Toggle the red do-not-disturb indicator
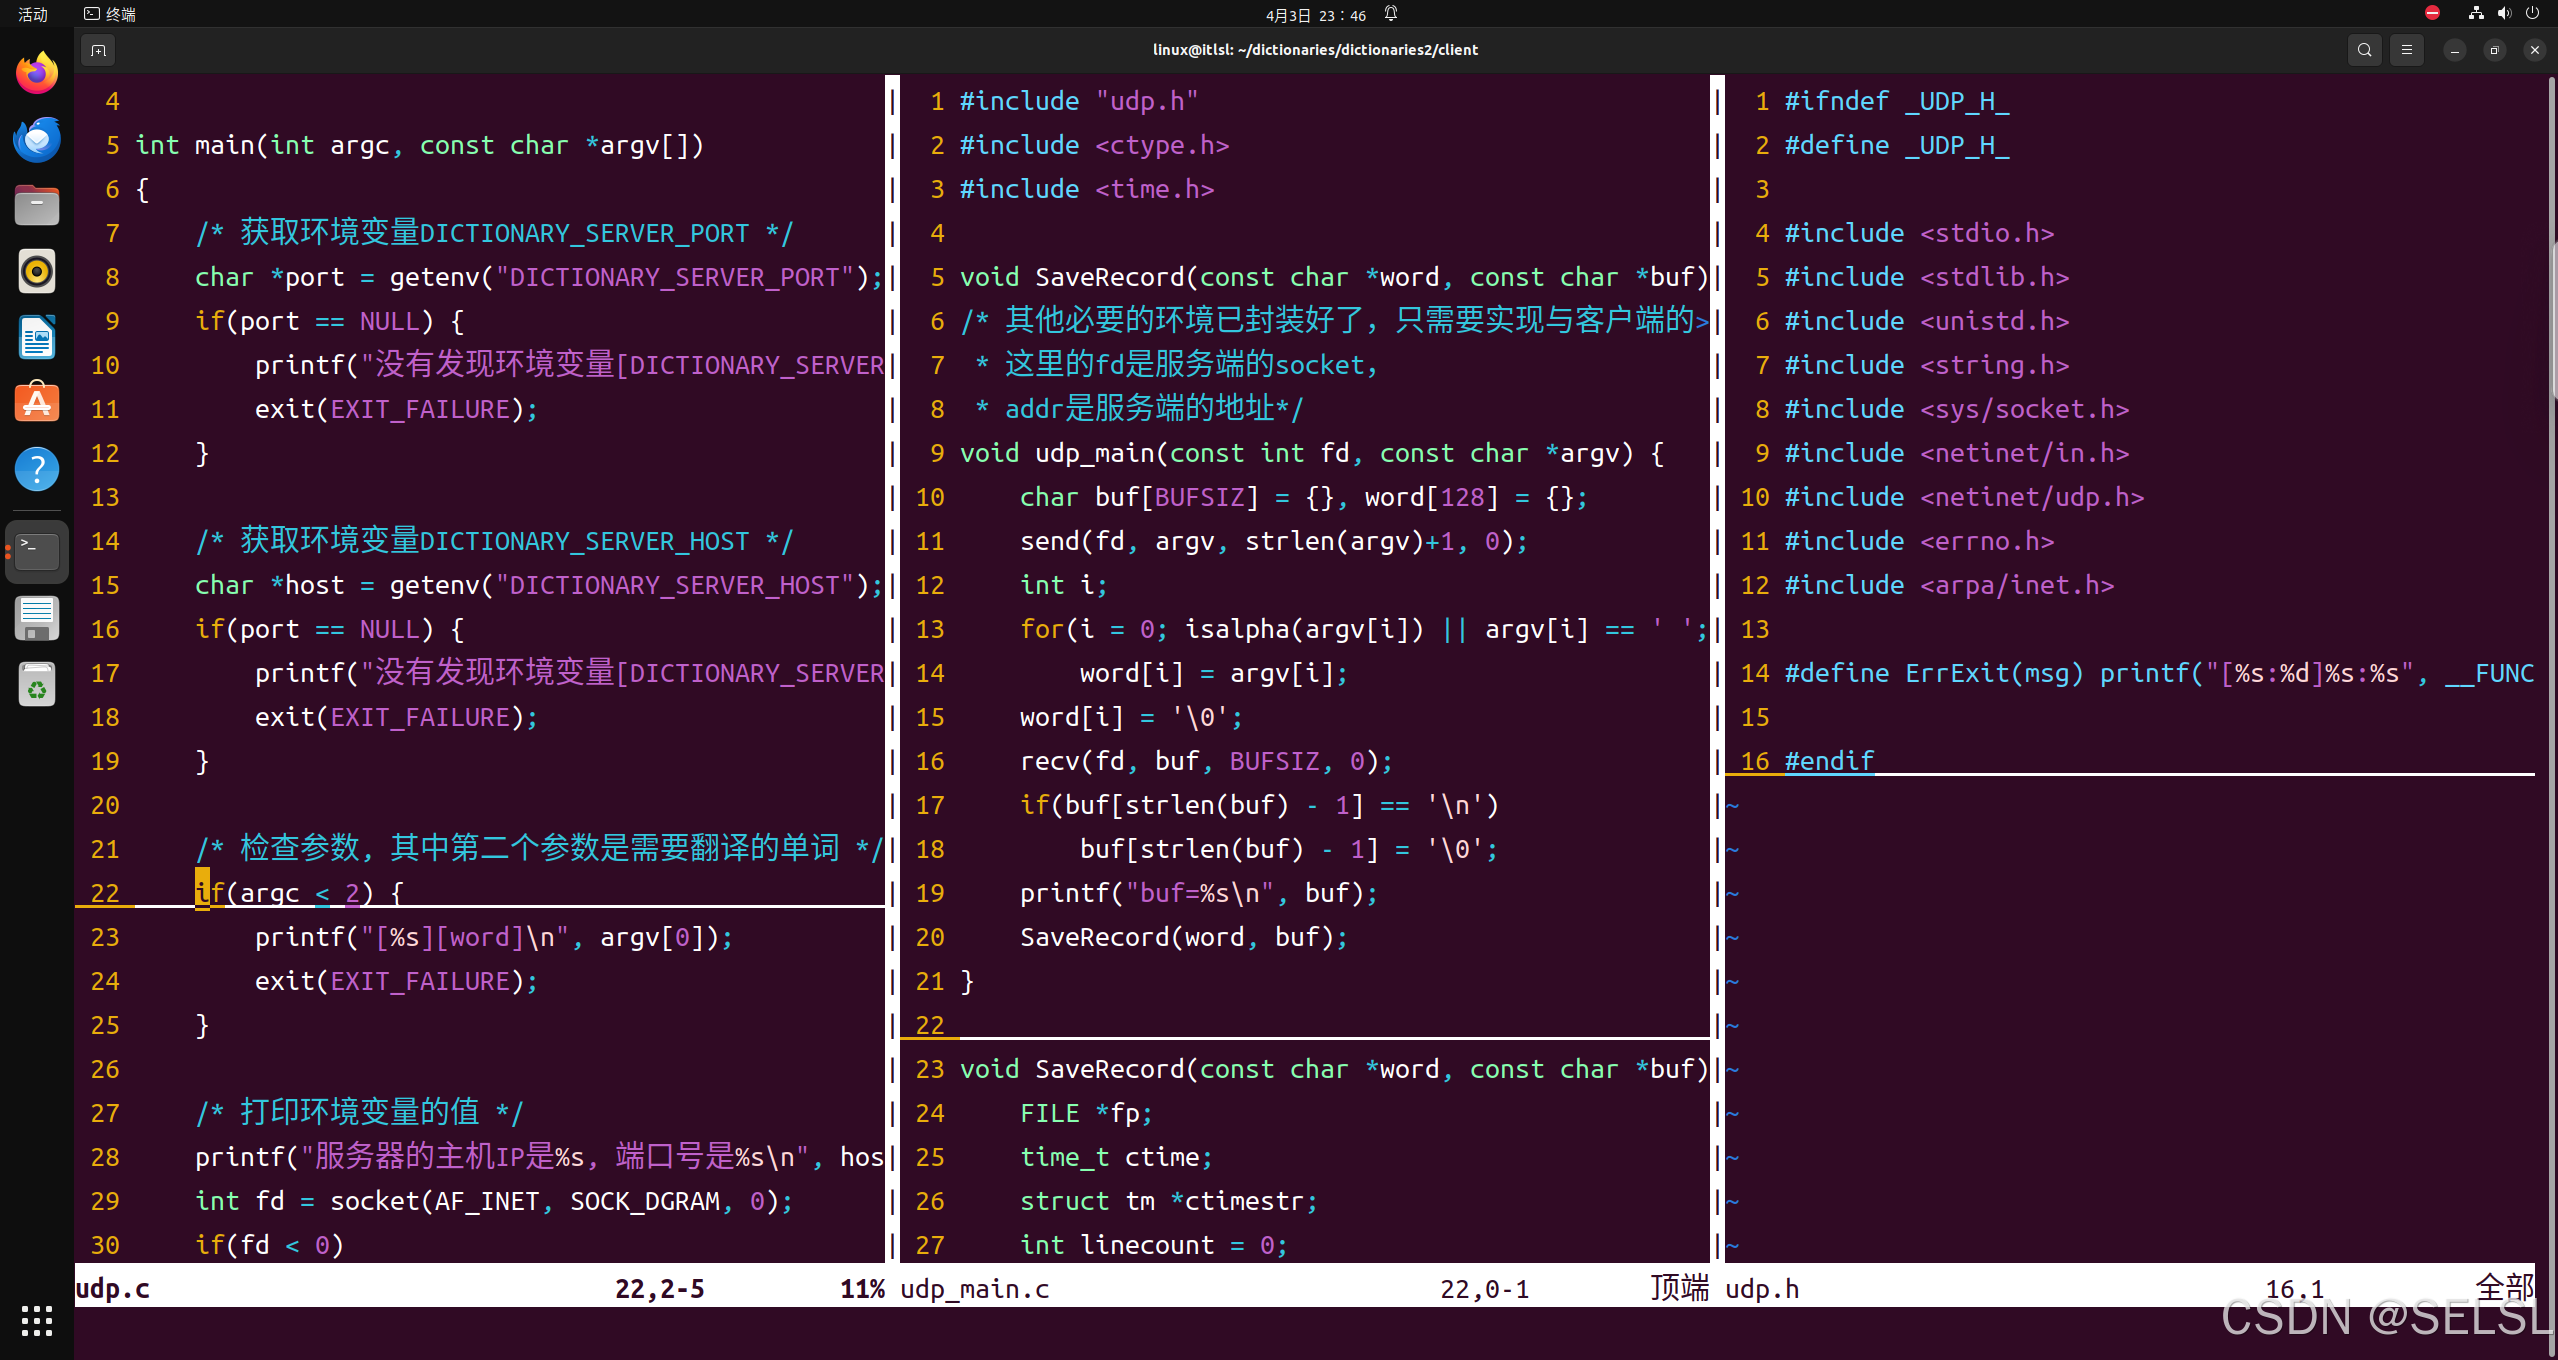Screen dimensions: 2558x1360 tap(2431, 13)
